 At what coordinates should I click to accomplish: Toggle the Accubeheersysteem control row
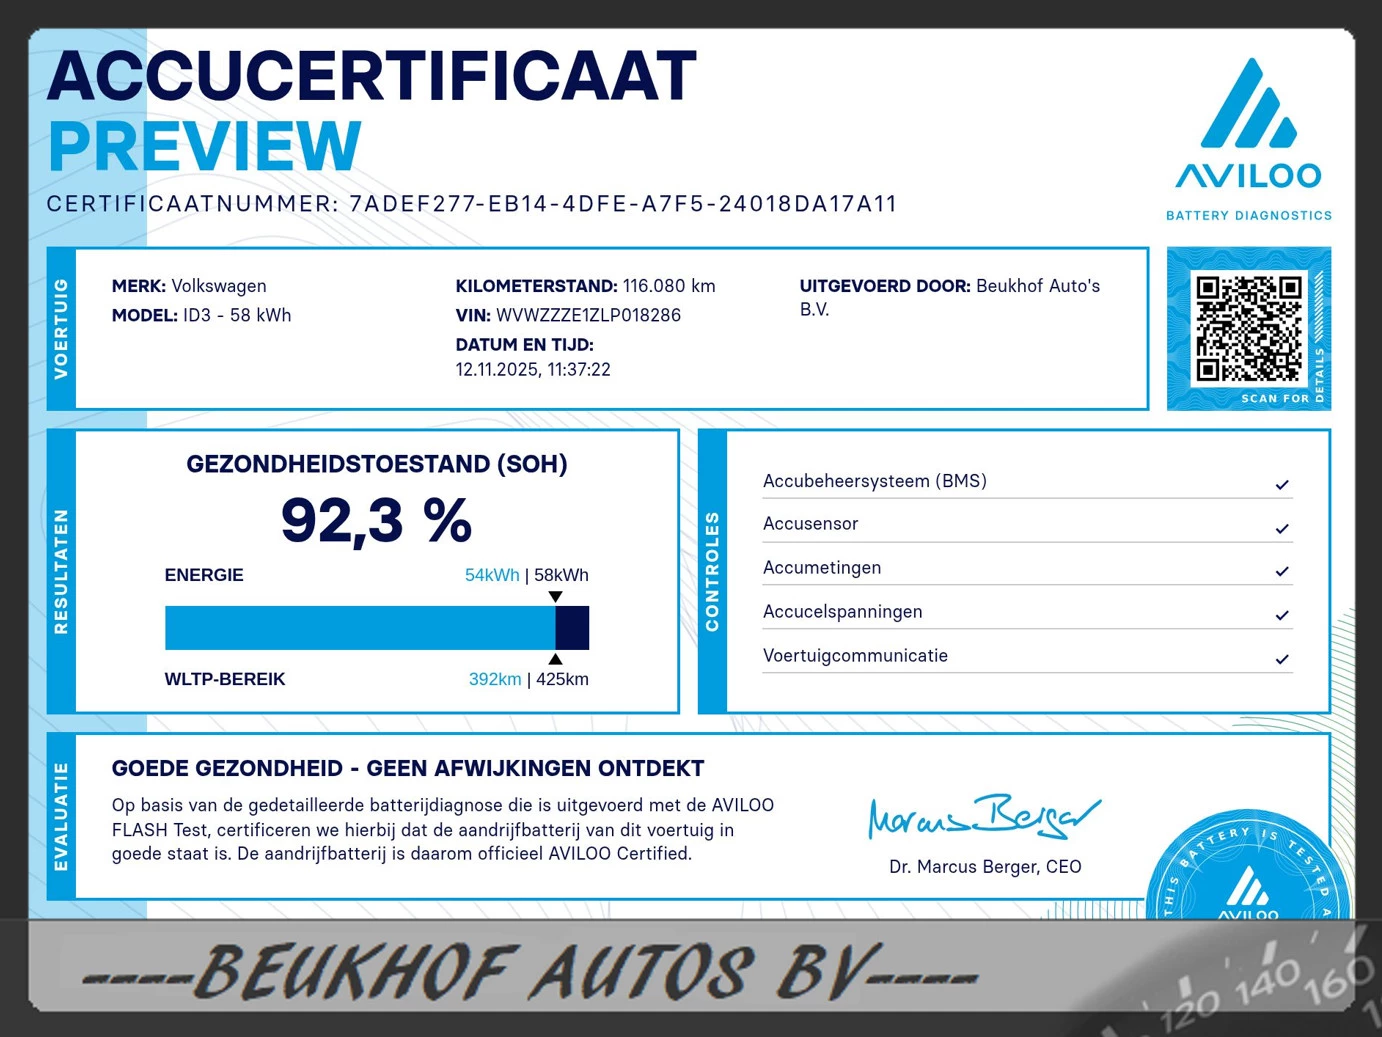(x=874, y=481)
